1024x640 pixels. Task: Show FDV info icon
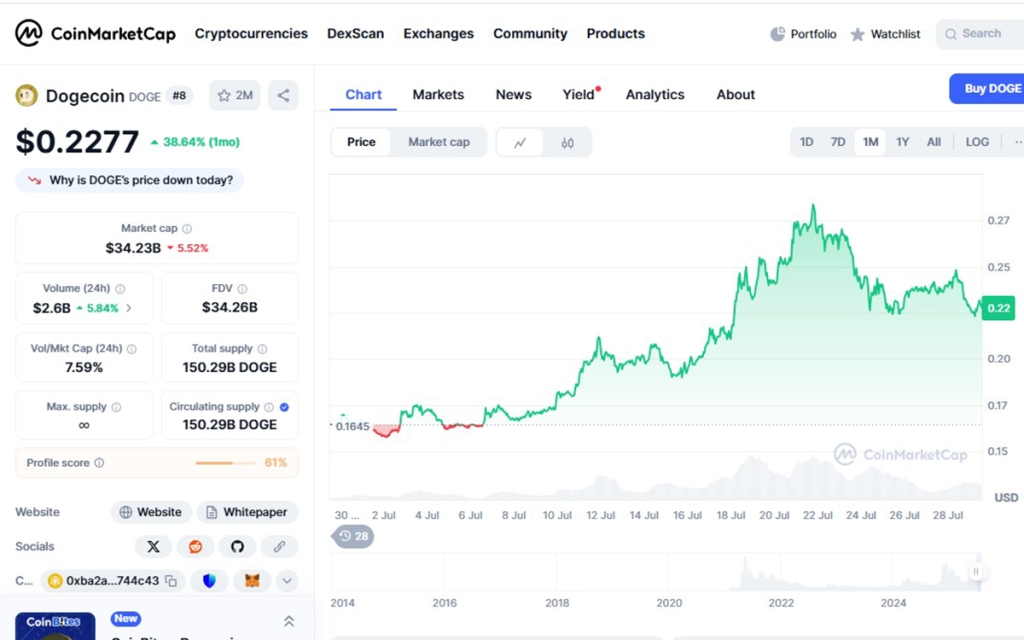coord(242,289)
